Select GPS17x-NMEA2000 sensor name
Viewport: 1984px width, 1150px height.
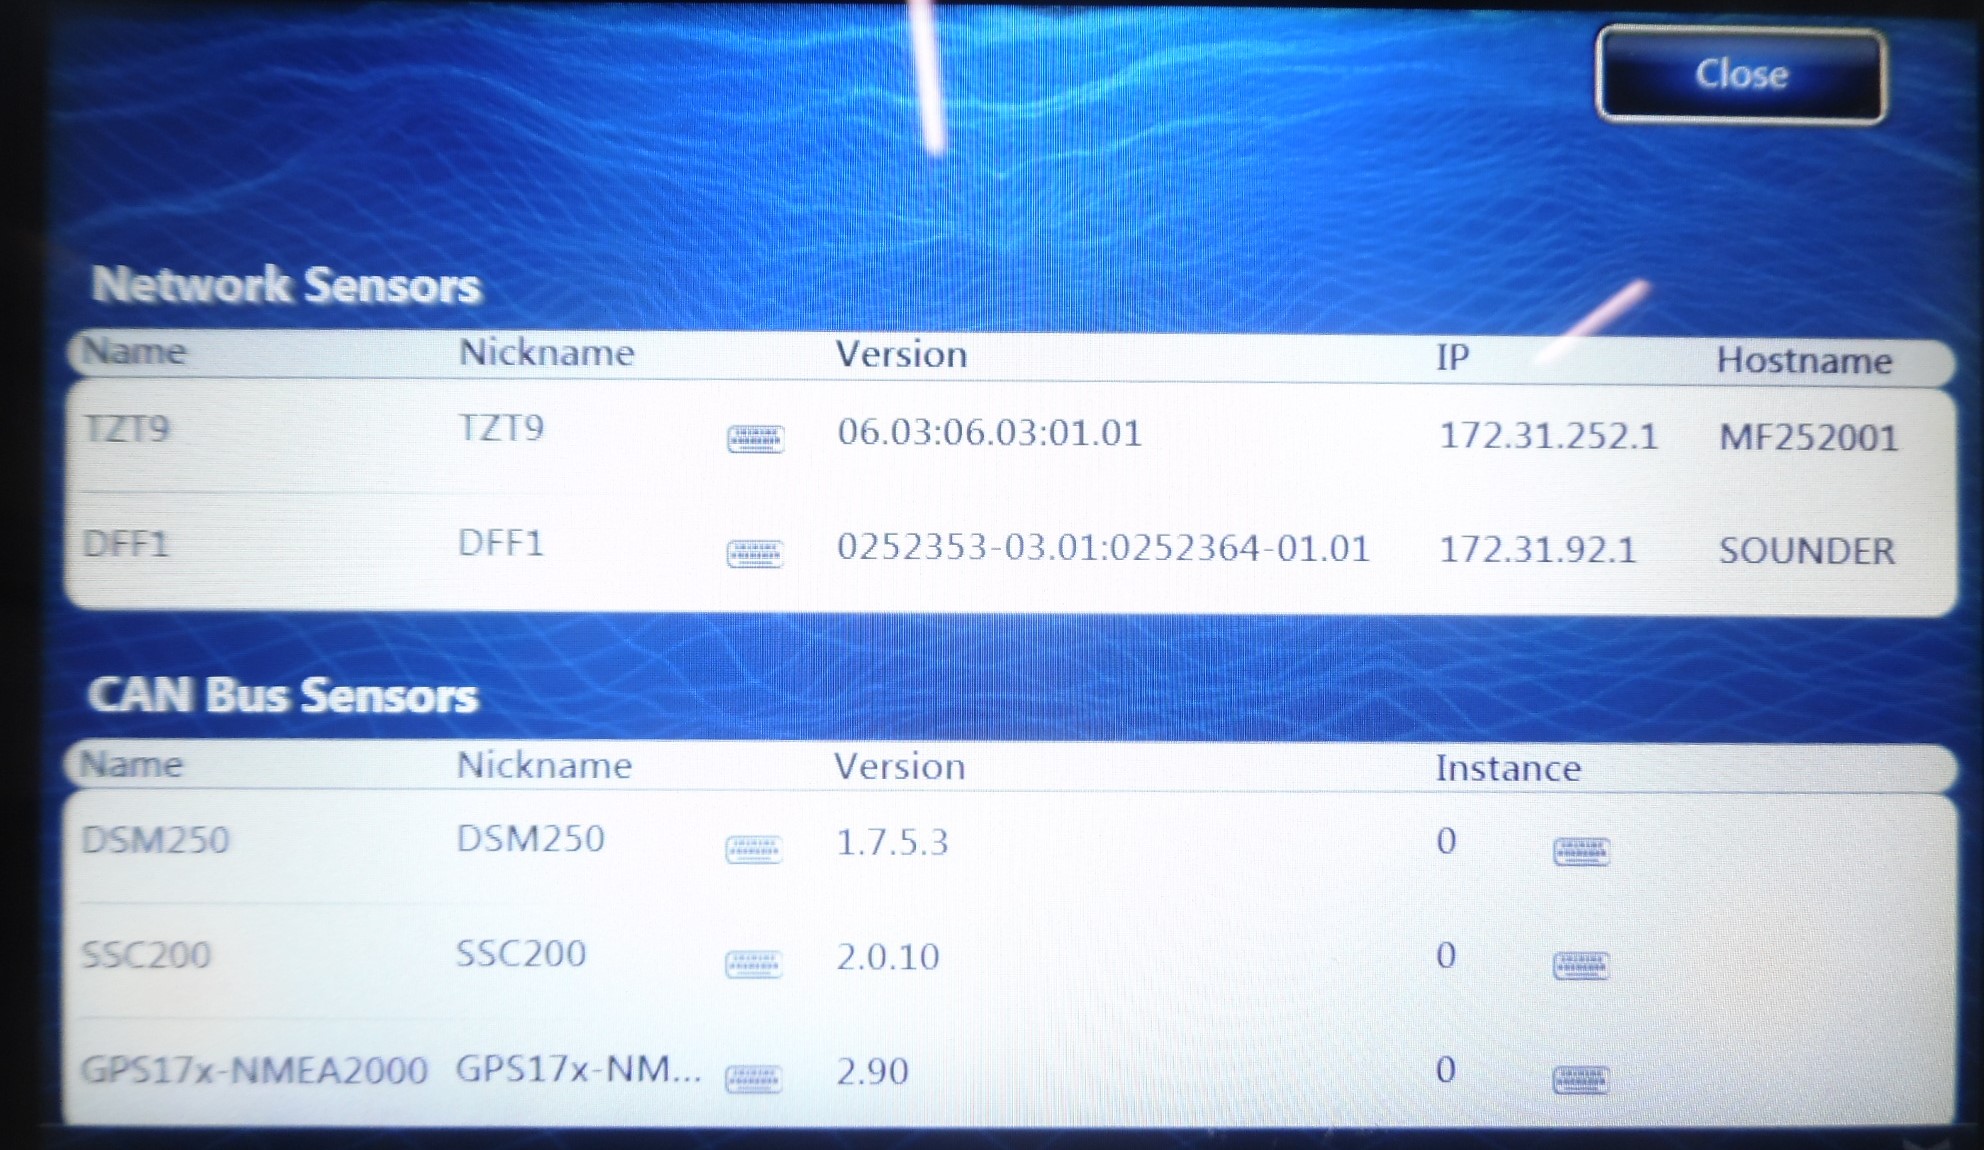254,1071
